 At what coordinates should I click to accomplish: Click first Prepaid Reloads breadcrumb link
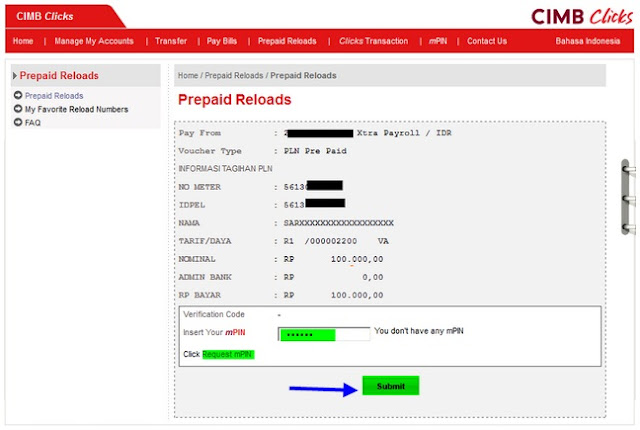234,75
